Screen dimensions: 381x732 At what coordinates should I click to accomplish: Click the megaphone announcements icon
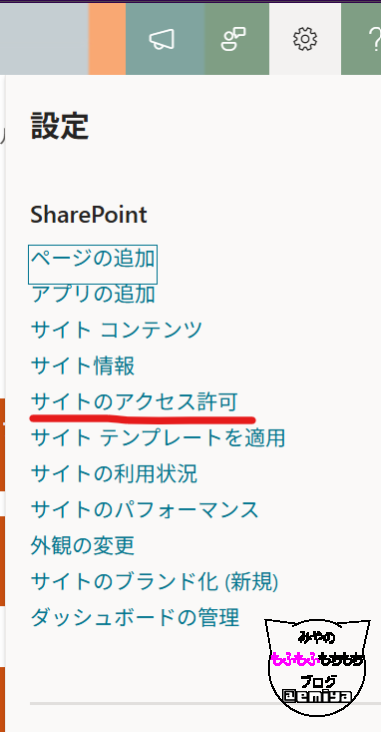tap(162, 39)
